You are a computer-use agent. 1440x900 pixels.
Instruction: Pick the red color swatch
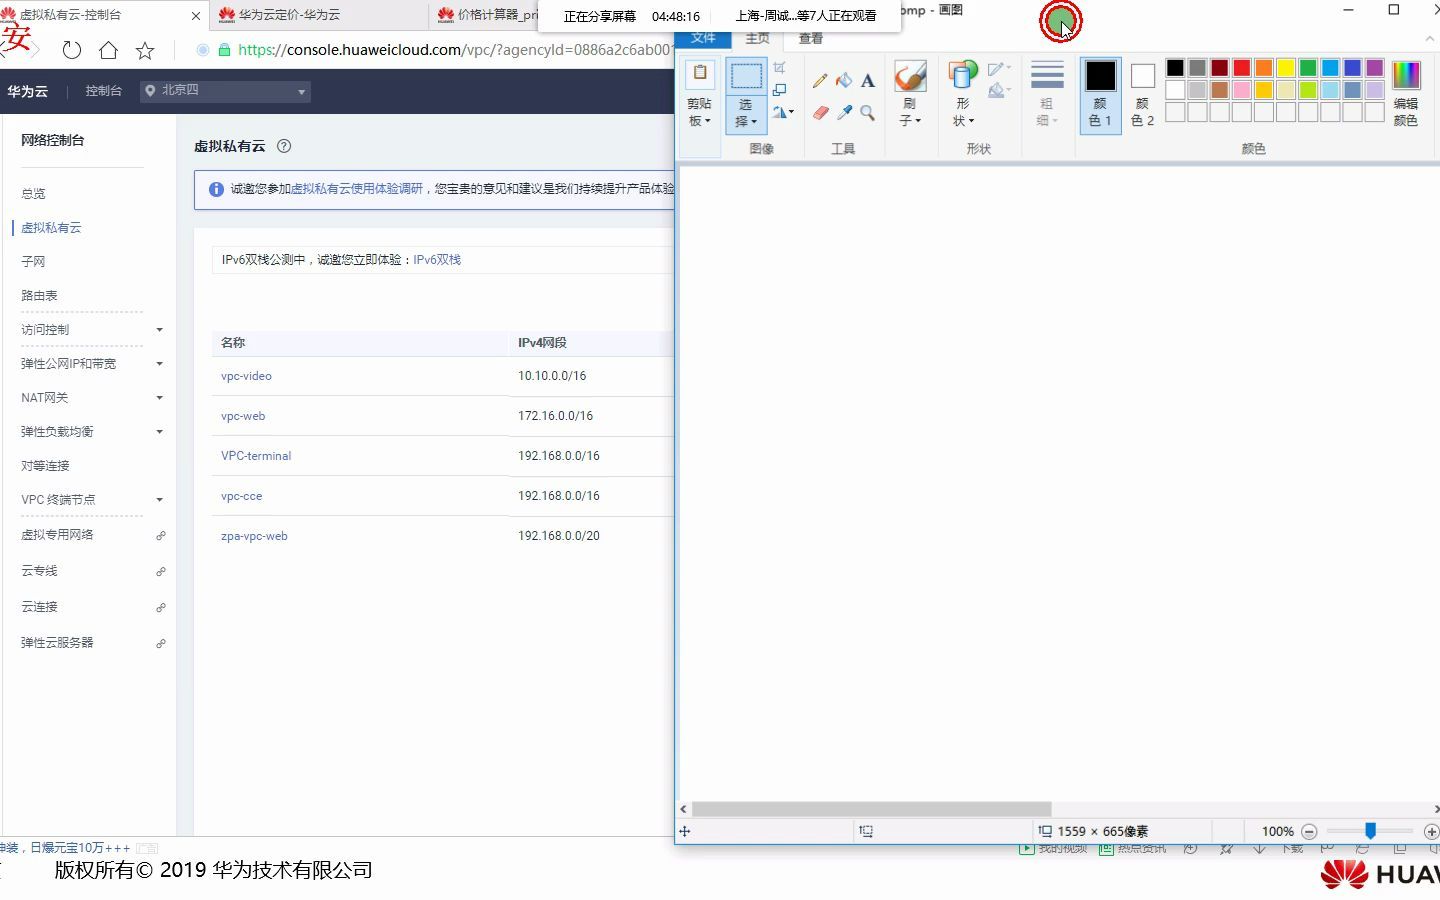[x=1242, y=68]
